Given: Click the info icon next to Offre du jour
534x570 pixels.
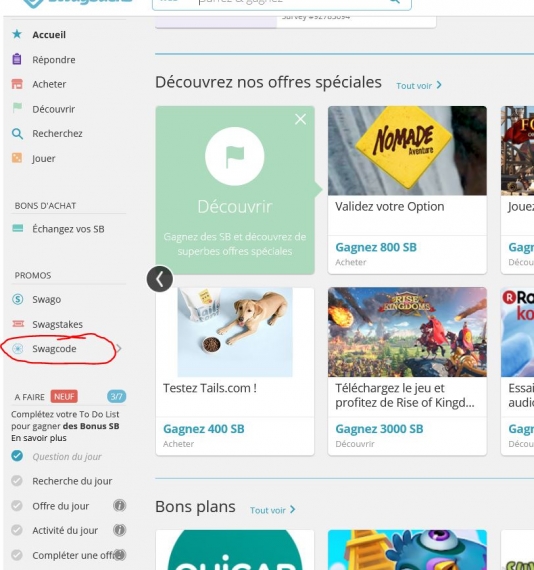Looking at the screenshot, I should click(x=119, y=505).
